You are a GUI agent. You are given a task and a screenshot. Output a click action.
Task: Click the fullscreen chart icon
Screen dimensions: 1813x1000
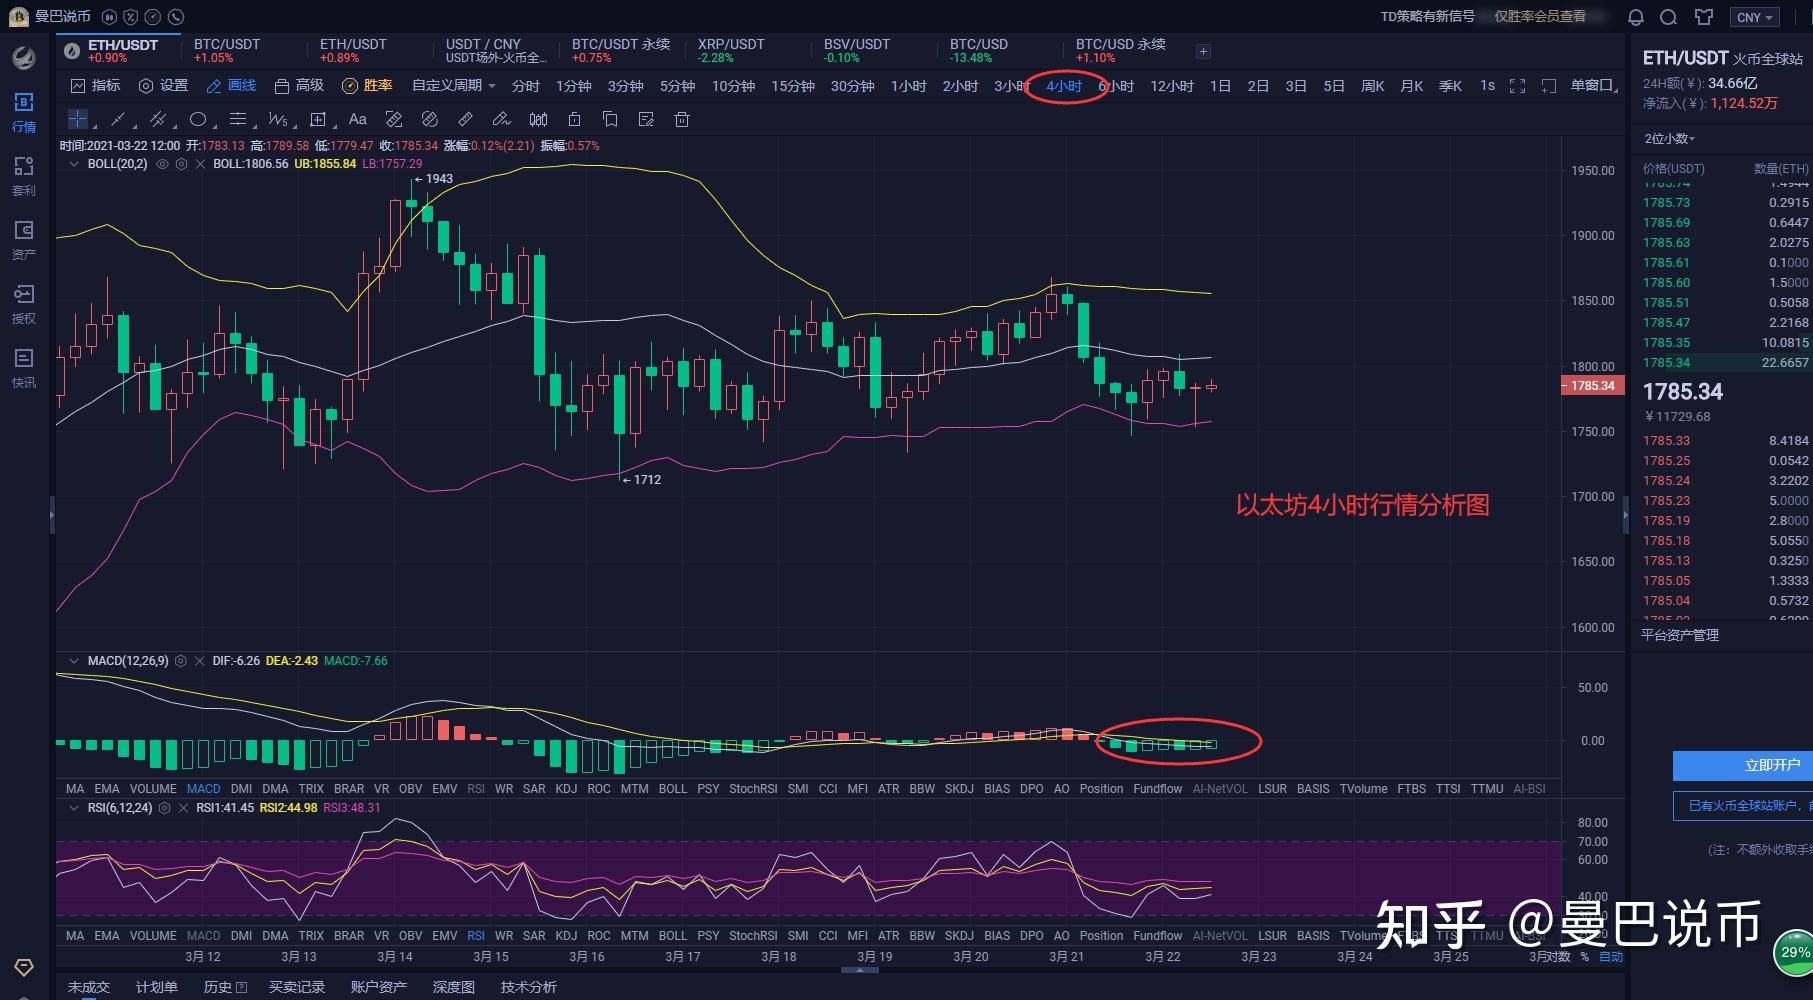coord(1517,86)
